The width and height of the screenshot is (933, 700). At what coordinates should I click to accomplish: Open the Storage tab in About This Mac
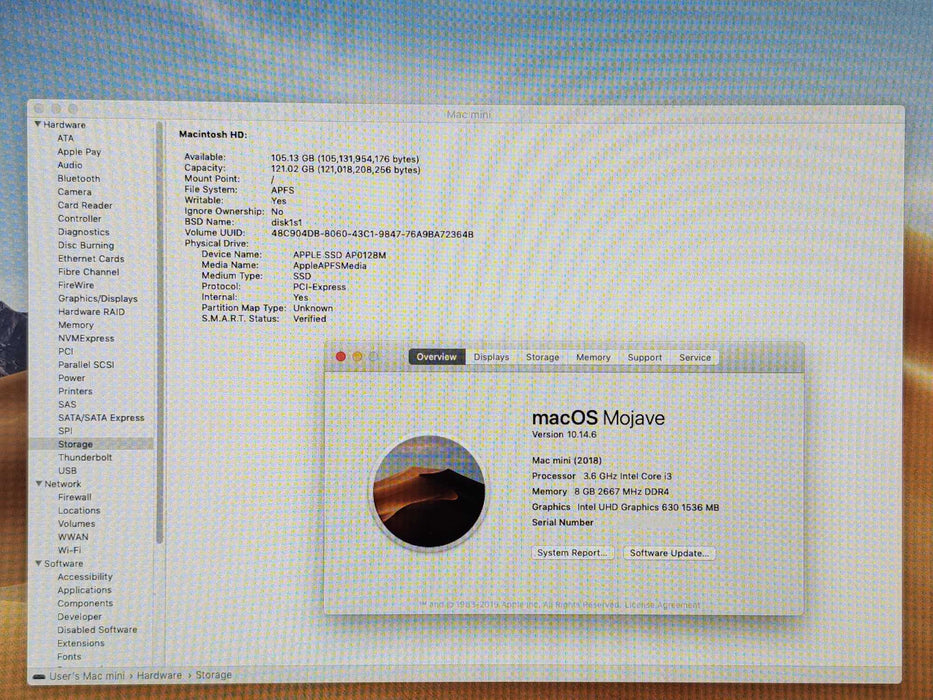pos(542,357)
